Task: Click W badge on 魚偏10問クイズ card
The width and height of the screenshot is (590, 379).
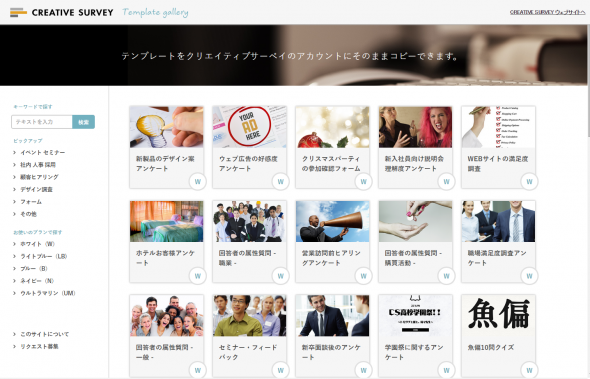Action: pyautogui.click(x=529, y=370)
